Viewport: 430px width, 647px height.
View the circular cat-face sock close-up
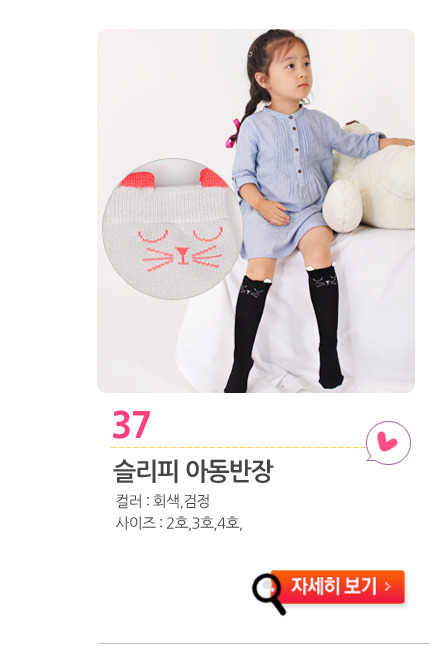[172, 229]
